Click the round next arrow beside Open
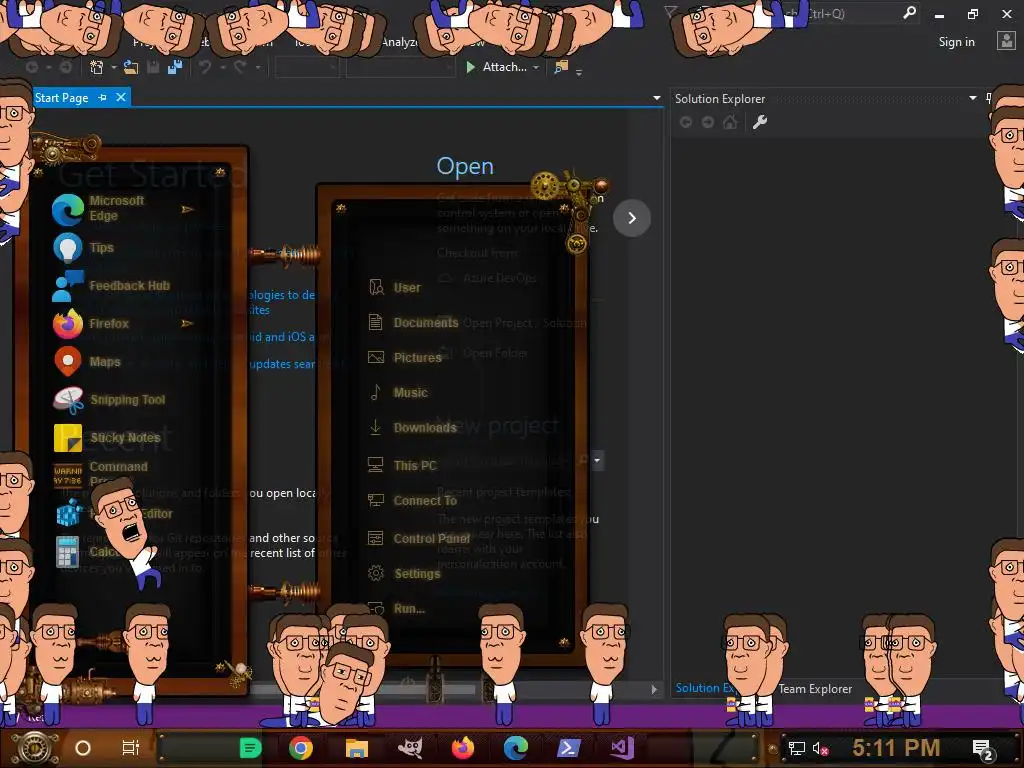Screen dimensions: 1024x768 (x=632, y=218)
